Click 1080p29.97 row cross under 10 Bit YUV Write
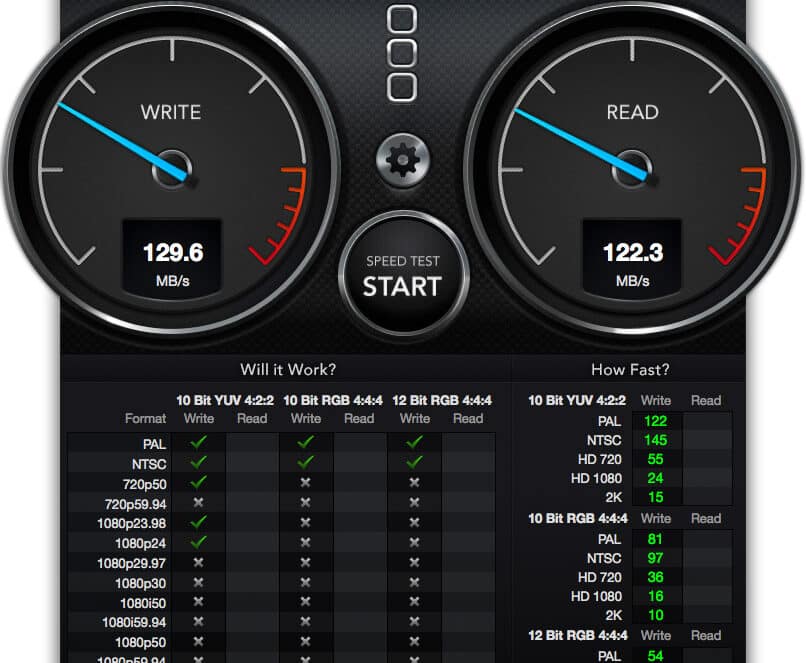This screenshot has height=663, width=806. coord(198,562)
